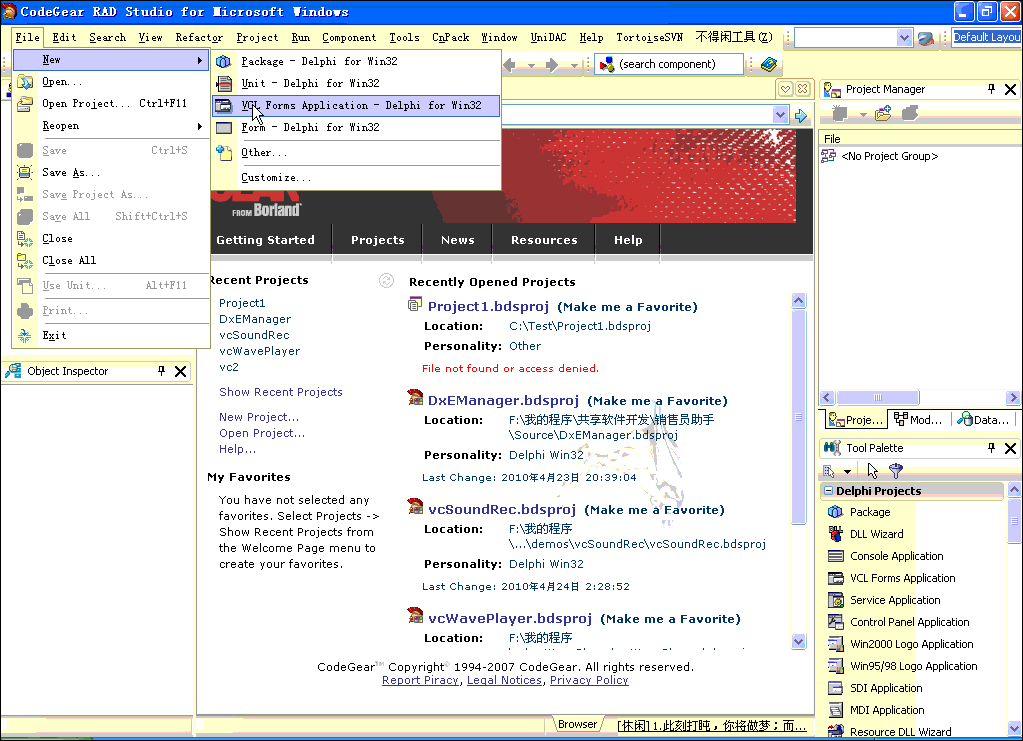Switch to the Model View tab
This screenshot has height=741, width=1023.
[918, 419]
